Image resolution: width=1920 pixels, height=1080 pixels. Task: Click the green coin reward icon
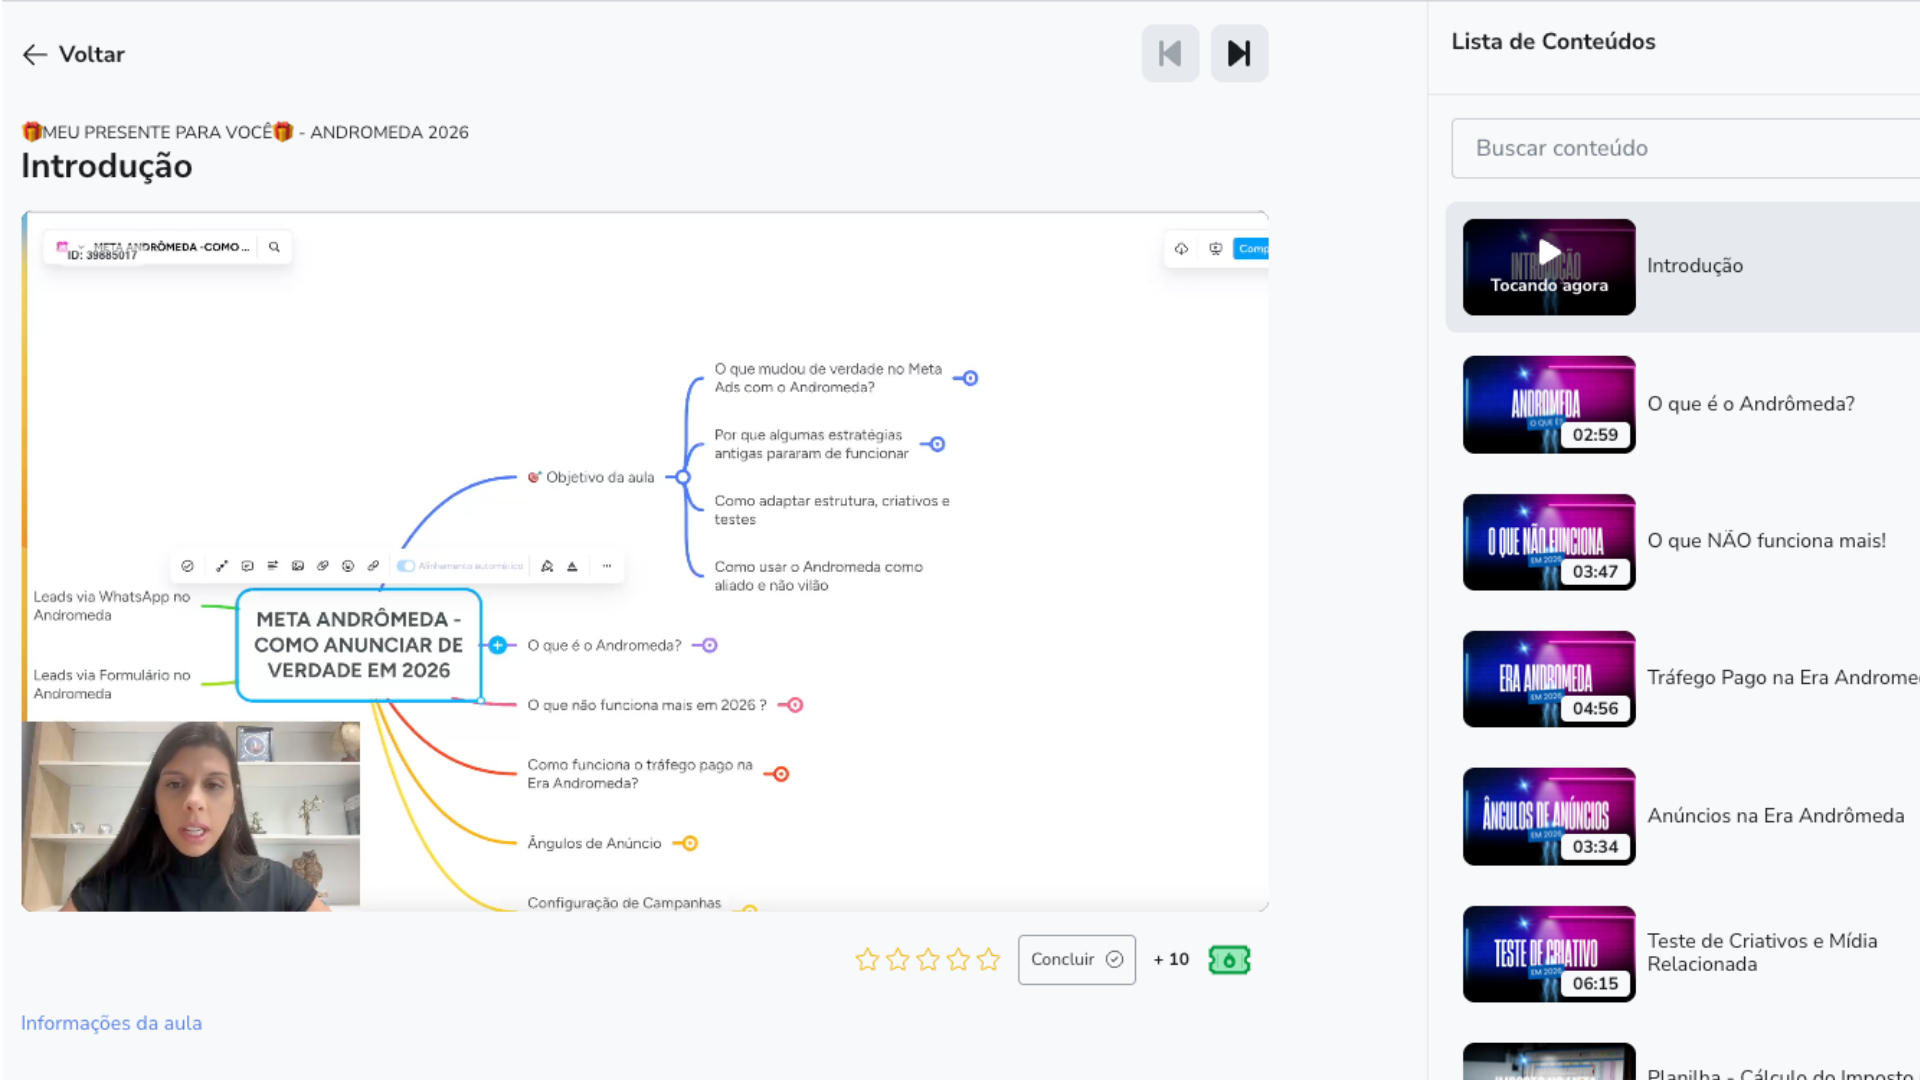pyautogui.click(x=1229, y=960)
